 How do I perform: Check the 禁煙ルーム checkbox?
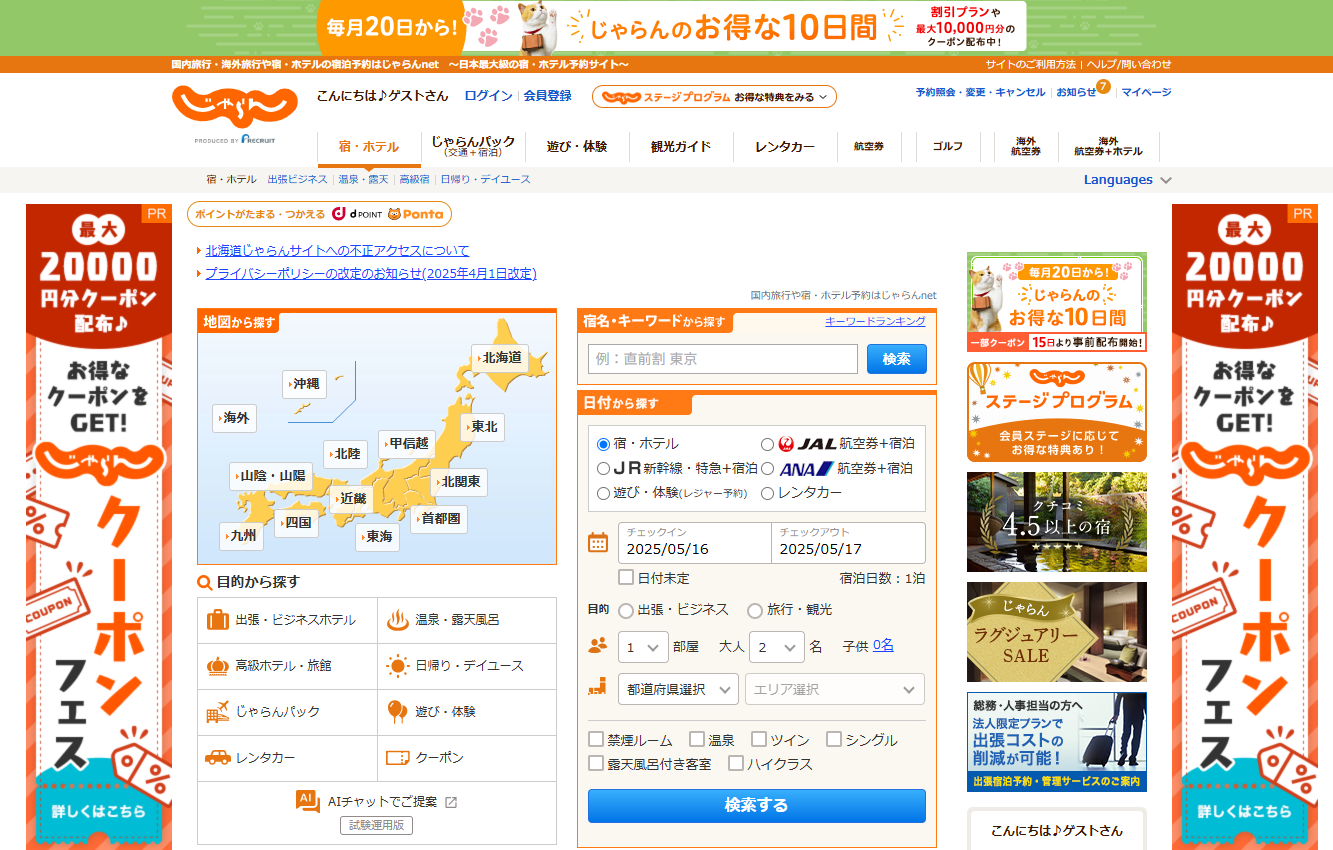[596, 739]
